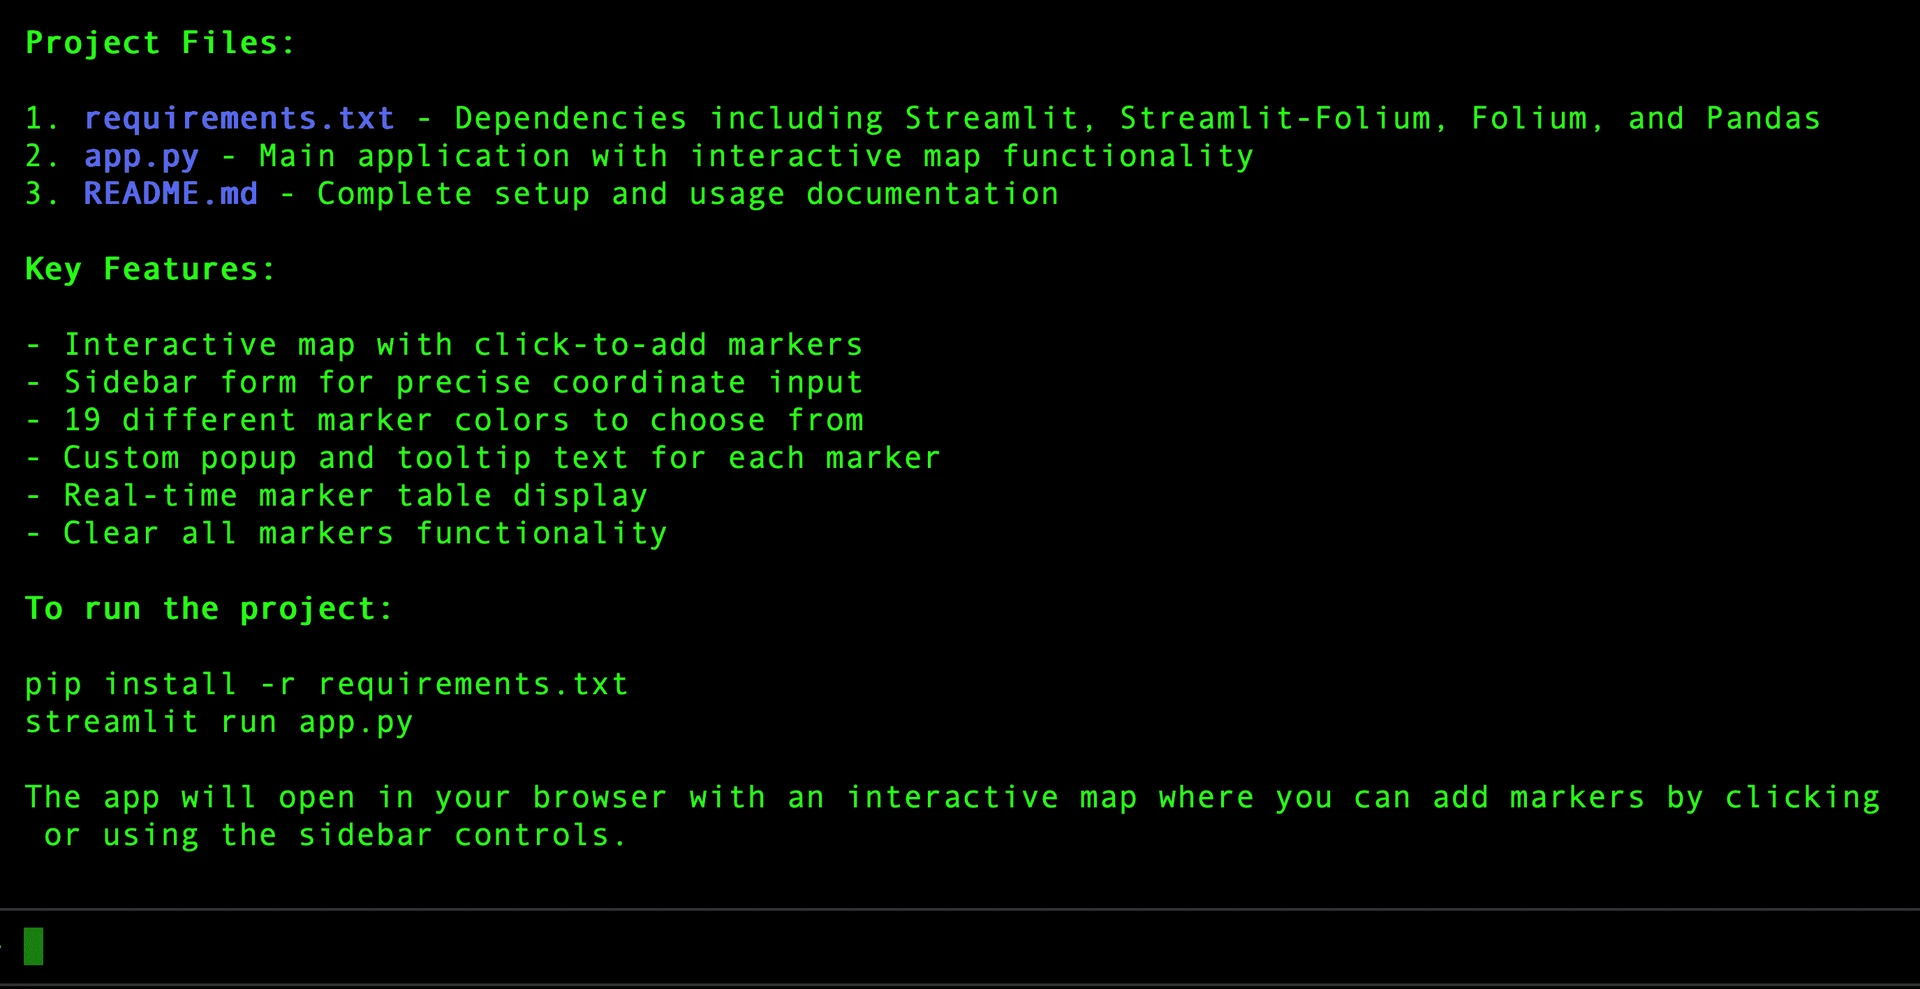Click the "Main application with interactive map functionality" text
This screenshot has width=1920, height=989.
(755, 157)
